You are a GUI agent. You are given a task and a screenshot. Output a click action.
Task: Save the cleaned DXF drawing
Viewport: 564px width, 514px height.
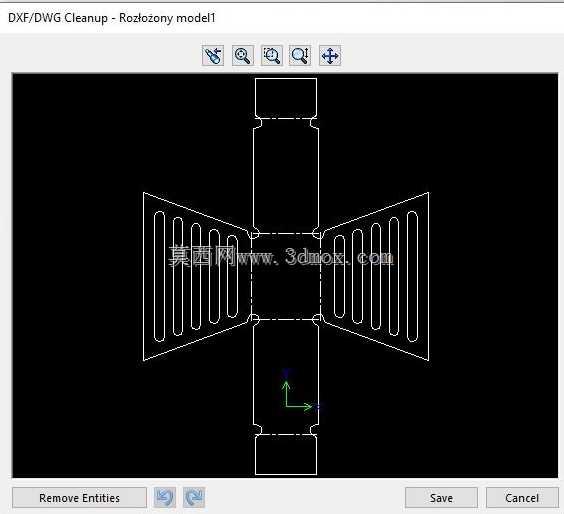(x=441, y=498)
